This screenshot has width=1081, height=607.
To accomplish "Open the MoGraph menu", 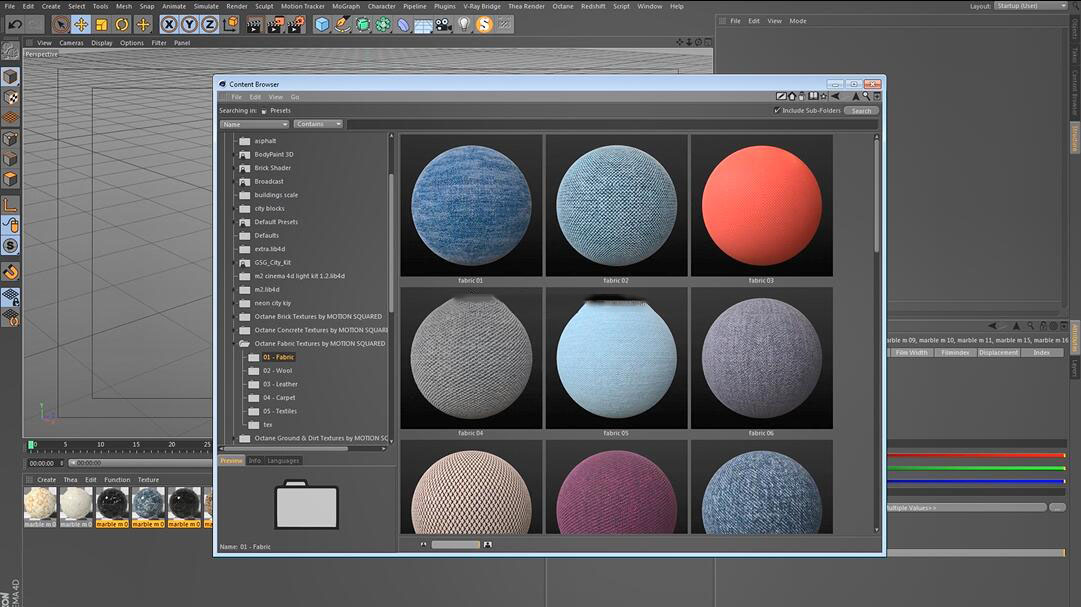I will click(345, 6).
